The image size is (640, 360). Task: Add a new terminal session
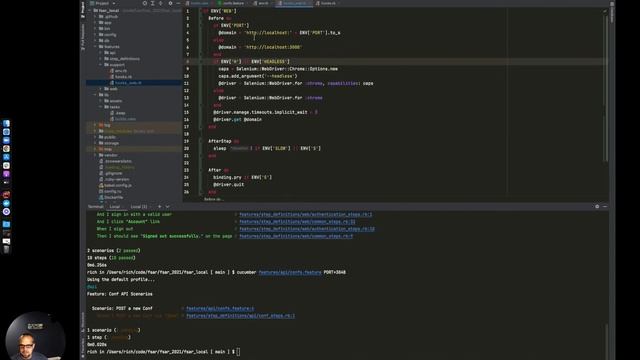click(x=159, y=207)
